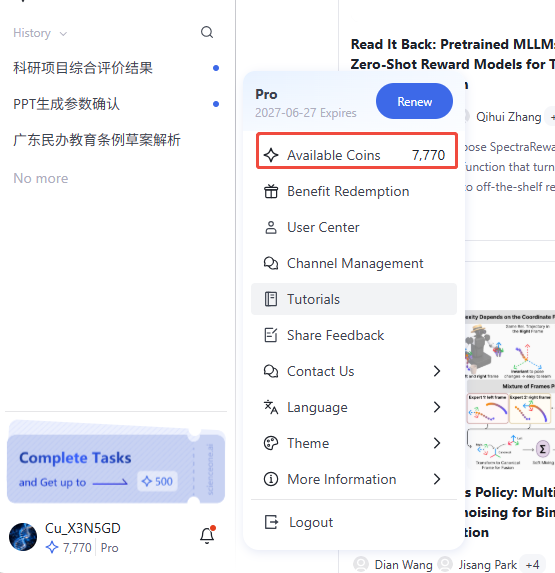
Task: Click the Available Coins sparkle icon
Action: [x=271, y=155]
